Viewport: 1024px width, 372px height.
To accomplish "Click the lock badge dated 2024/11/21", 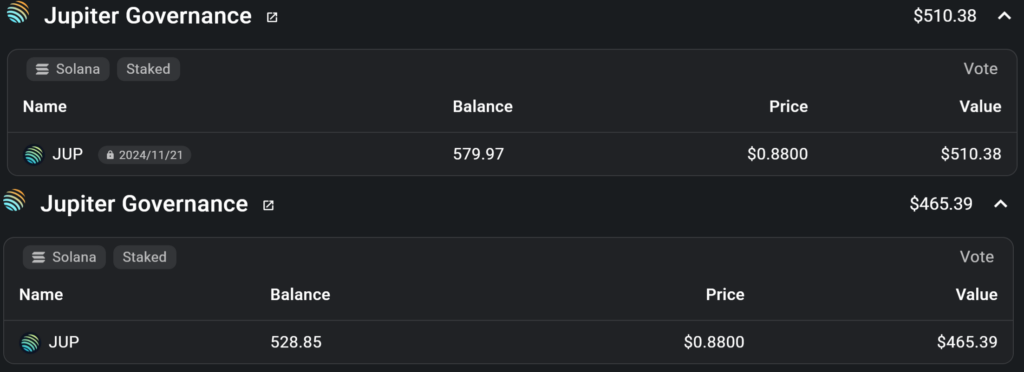I will coord(144,155).
